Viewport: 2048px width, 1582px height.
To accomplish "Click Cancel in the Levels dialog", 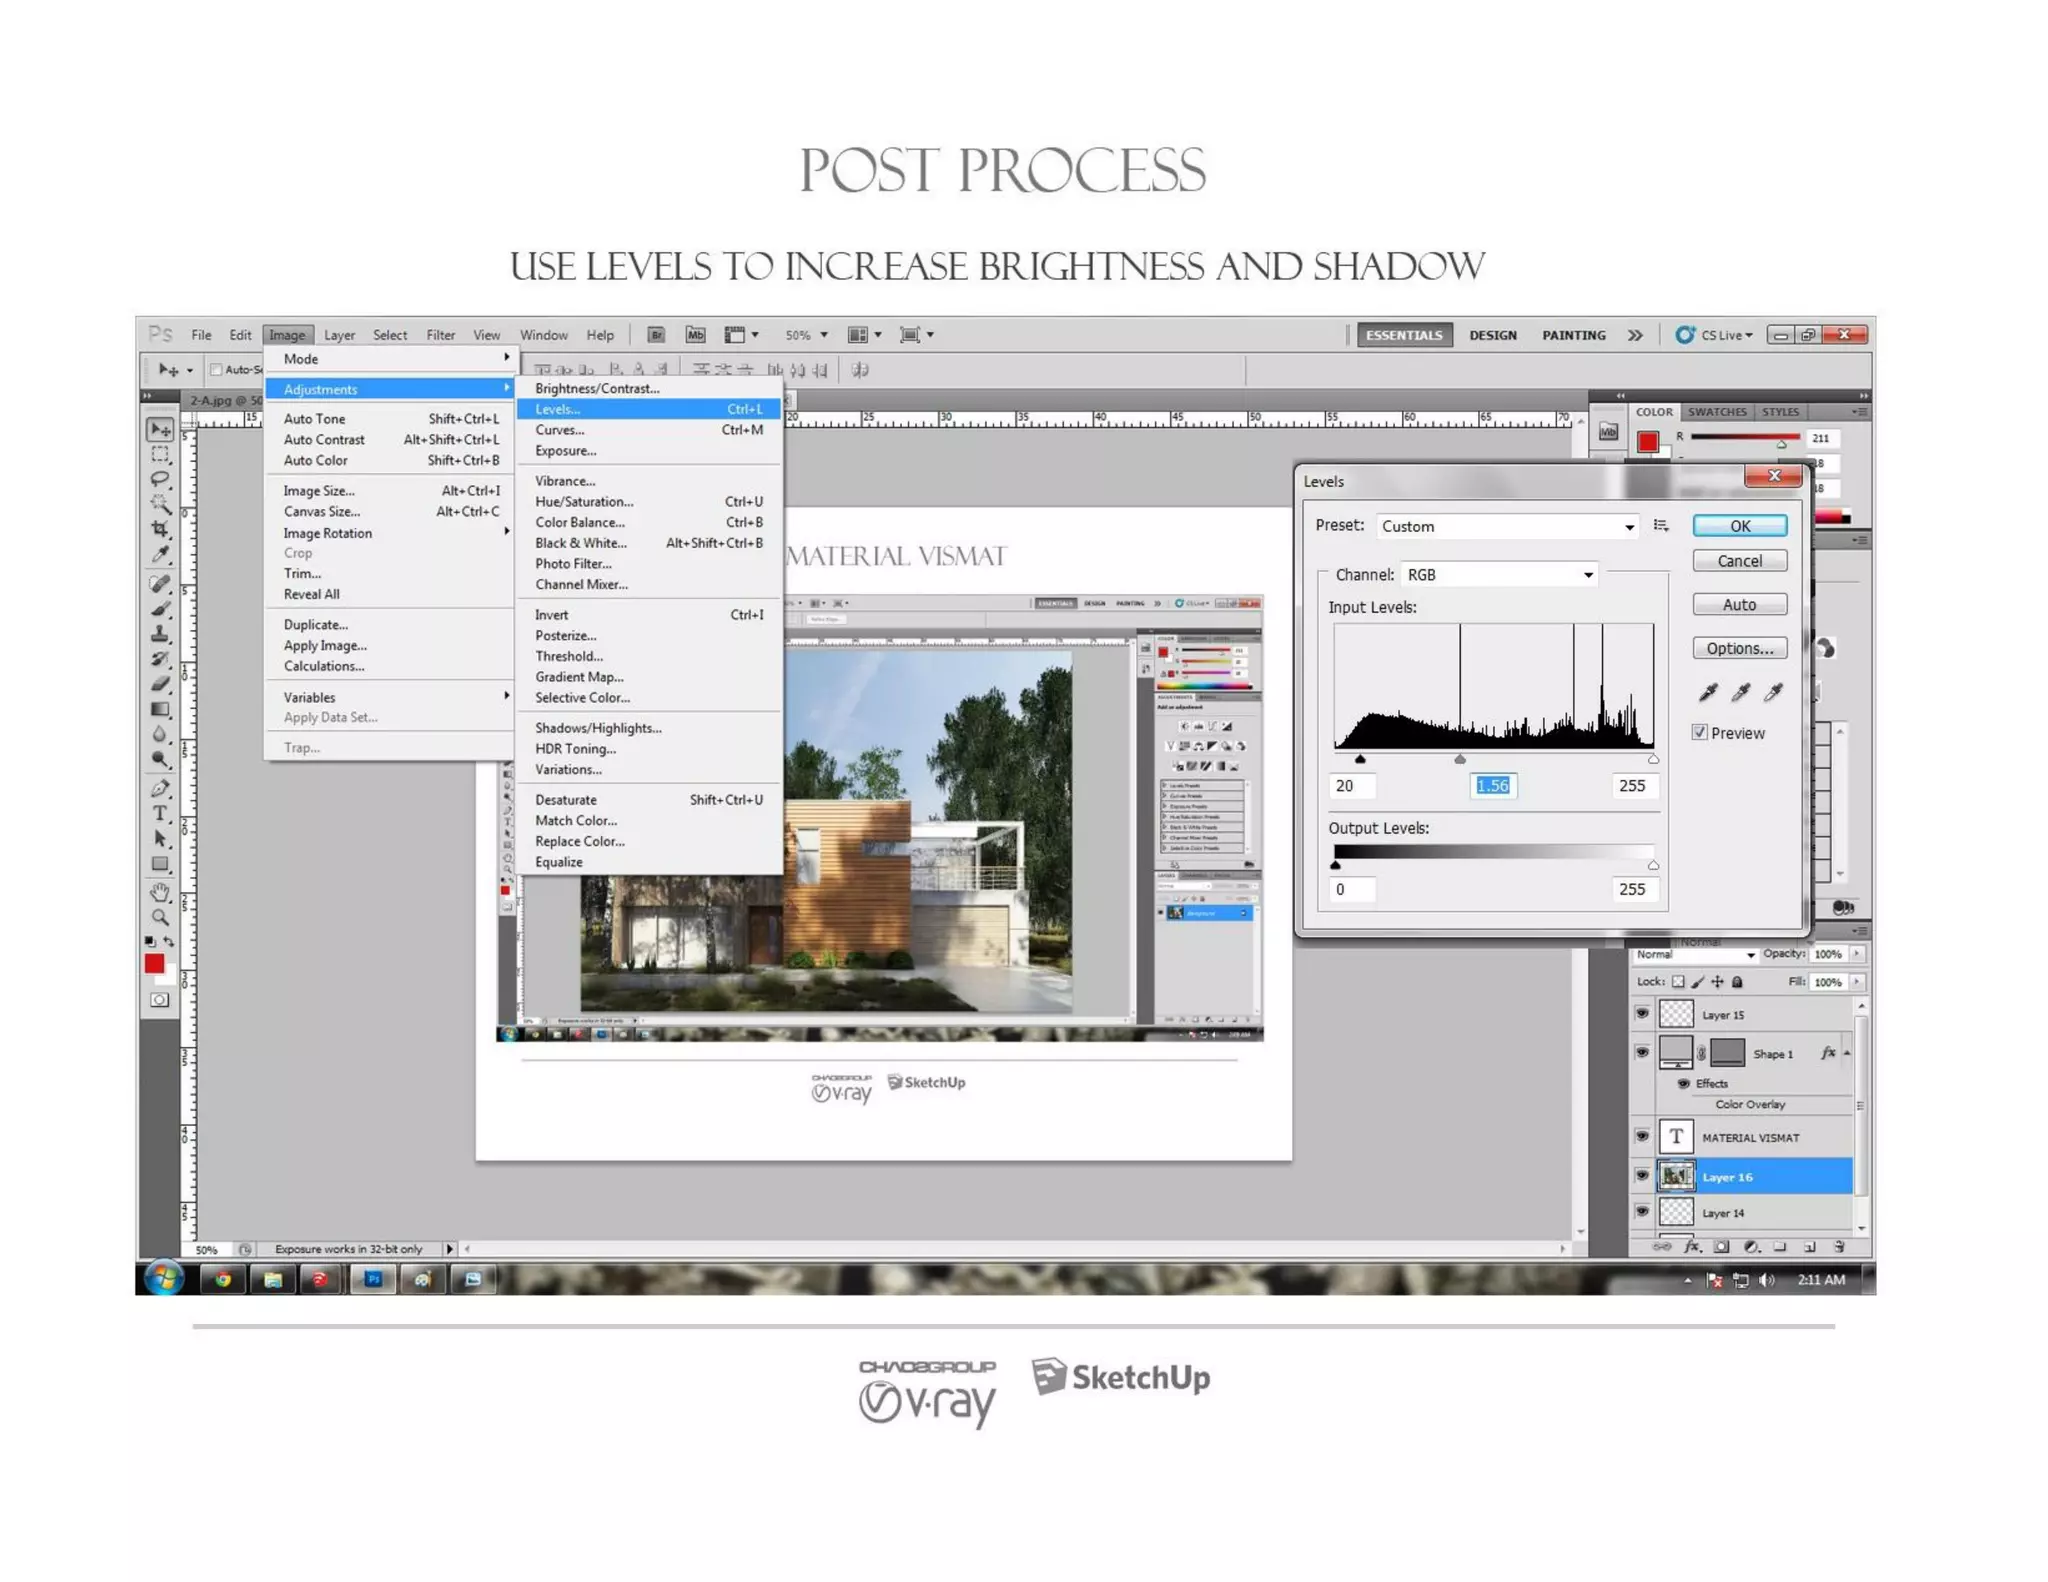I will [1739, 561].
